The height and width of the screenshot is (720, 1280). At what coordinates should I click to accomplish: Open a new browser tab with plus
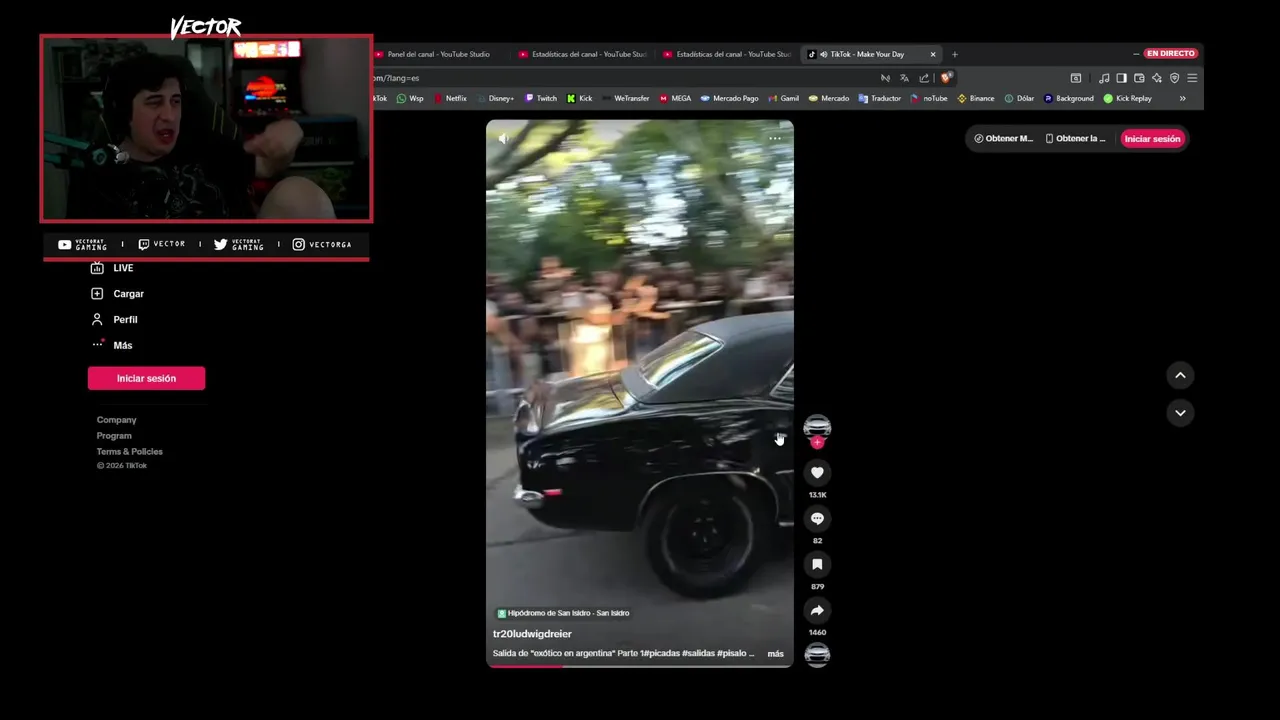tap(954, 54)
